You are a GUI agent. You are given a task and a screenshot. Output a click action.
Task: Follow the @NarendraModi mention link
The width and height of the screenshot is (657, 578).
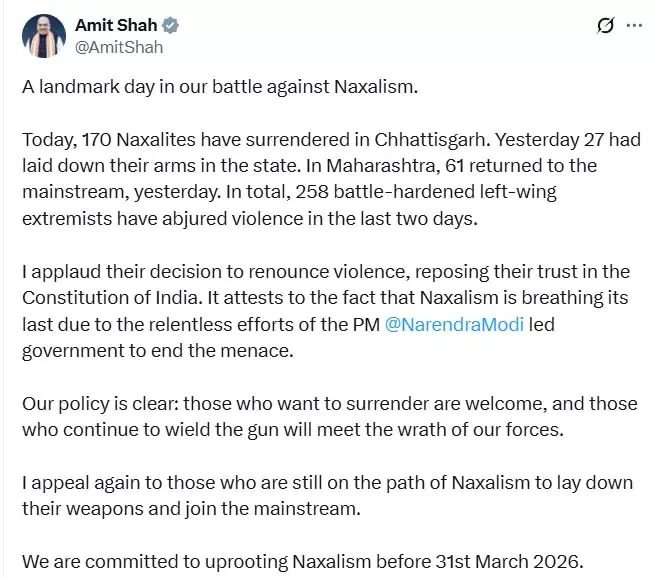tap(455, 323)
